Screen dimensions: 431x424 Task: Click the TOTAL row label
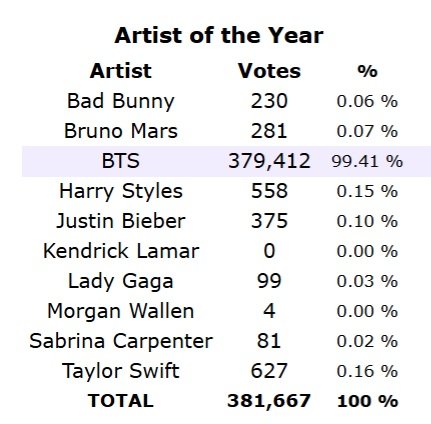pos(121,401)
